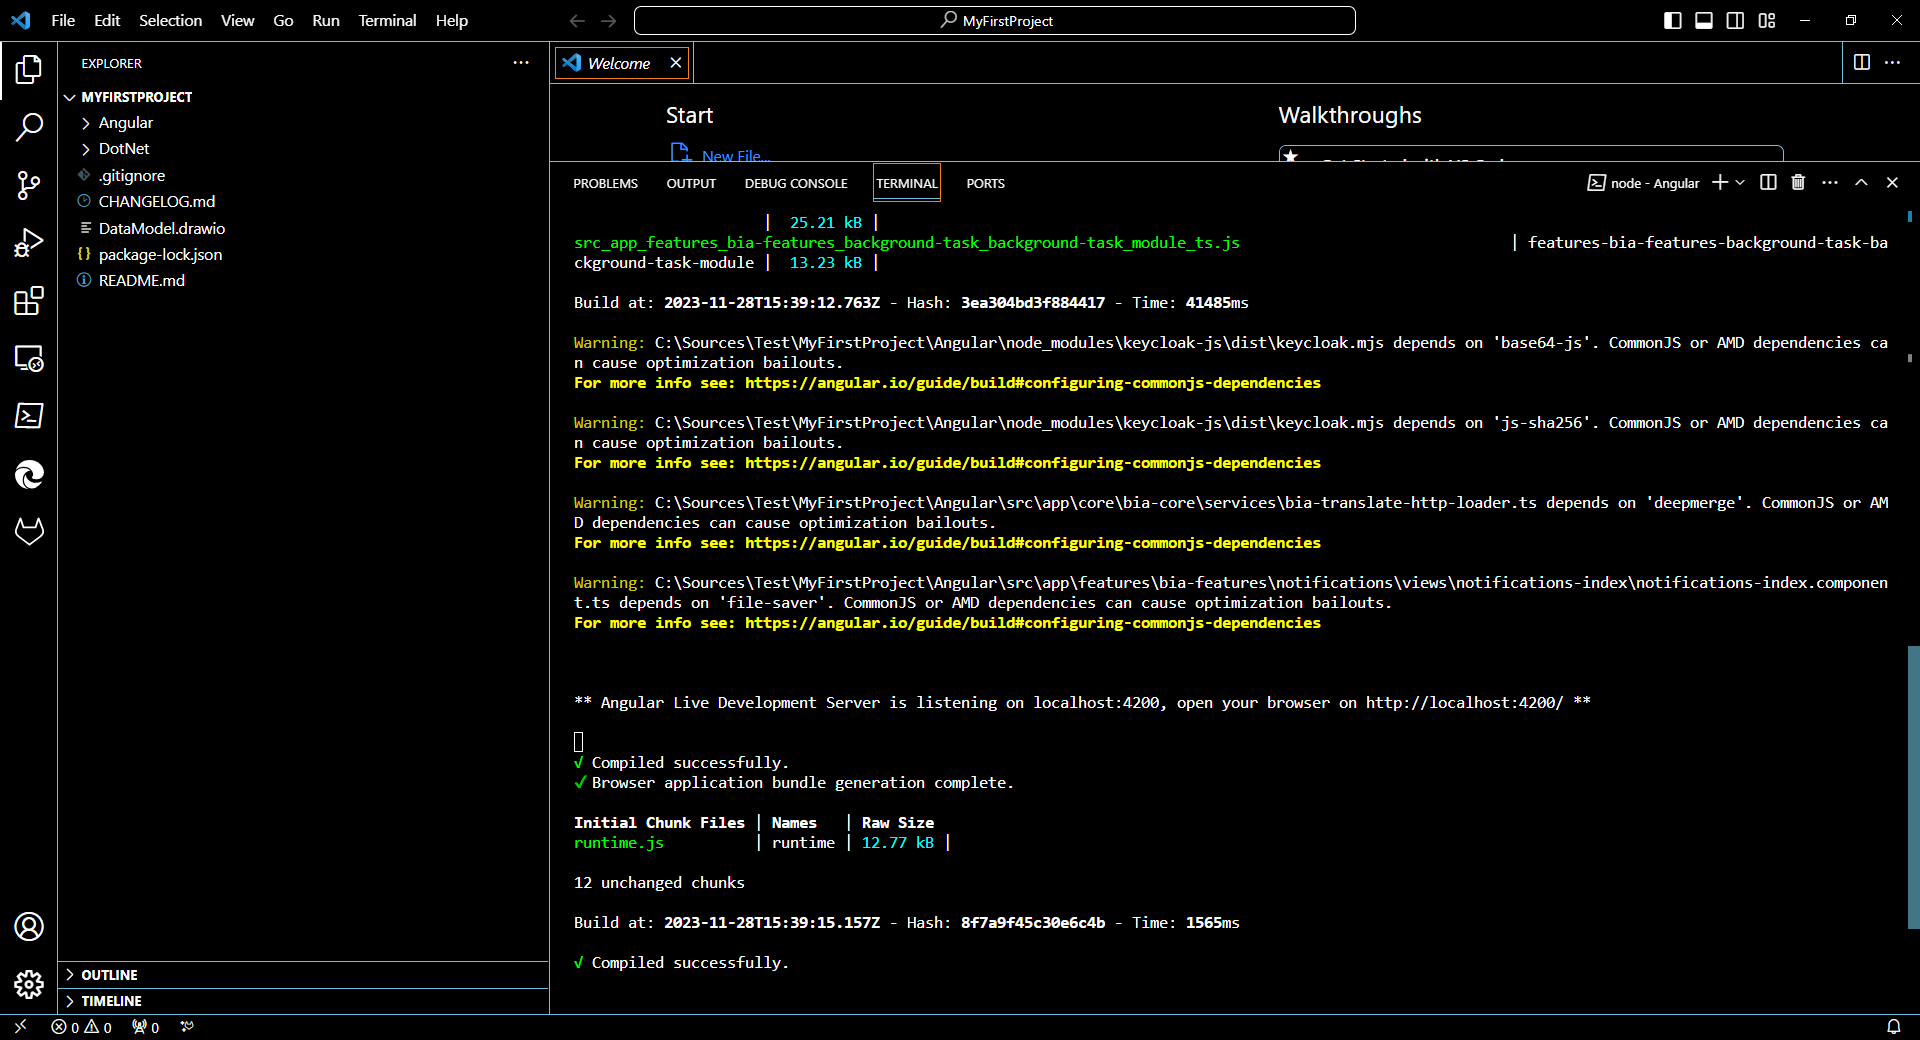Open the Search view icon
Viewport: 1920px width, 1040px height.
(29, 127)
